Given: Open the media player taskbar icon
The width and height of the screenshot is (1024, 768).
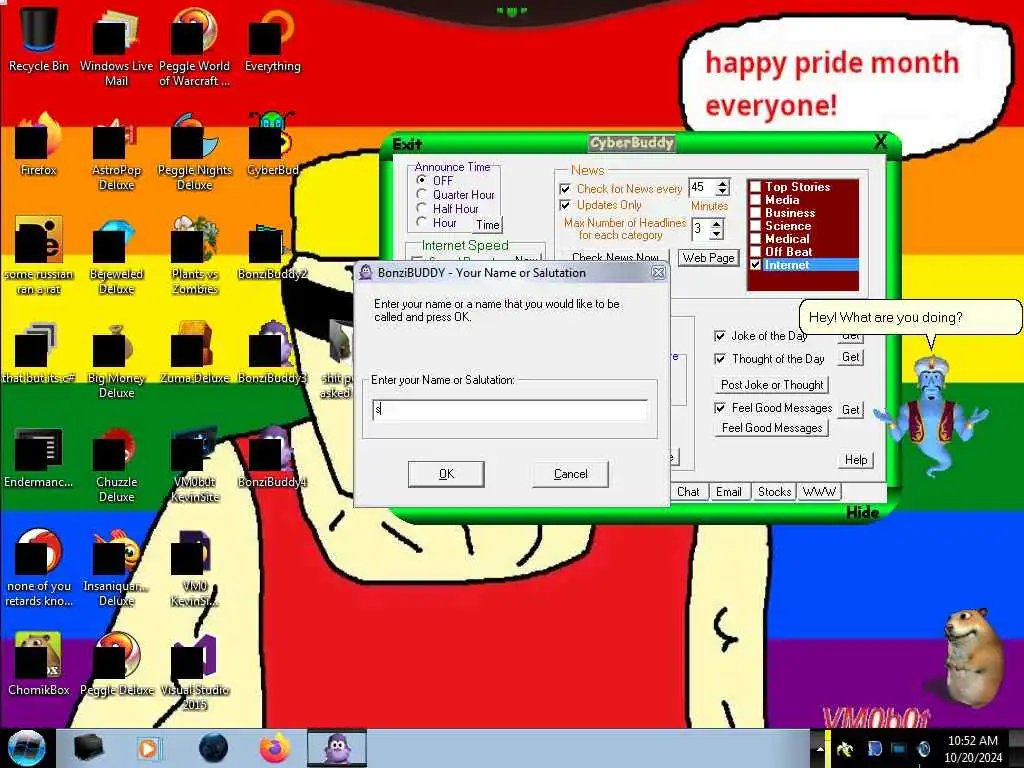Looking at the screenshot, I should point(148,748).
